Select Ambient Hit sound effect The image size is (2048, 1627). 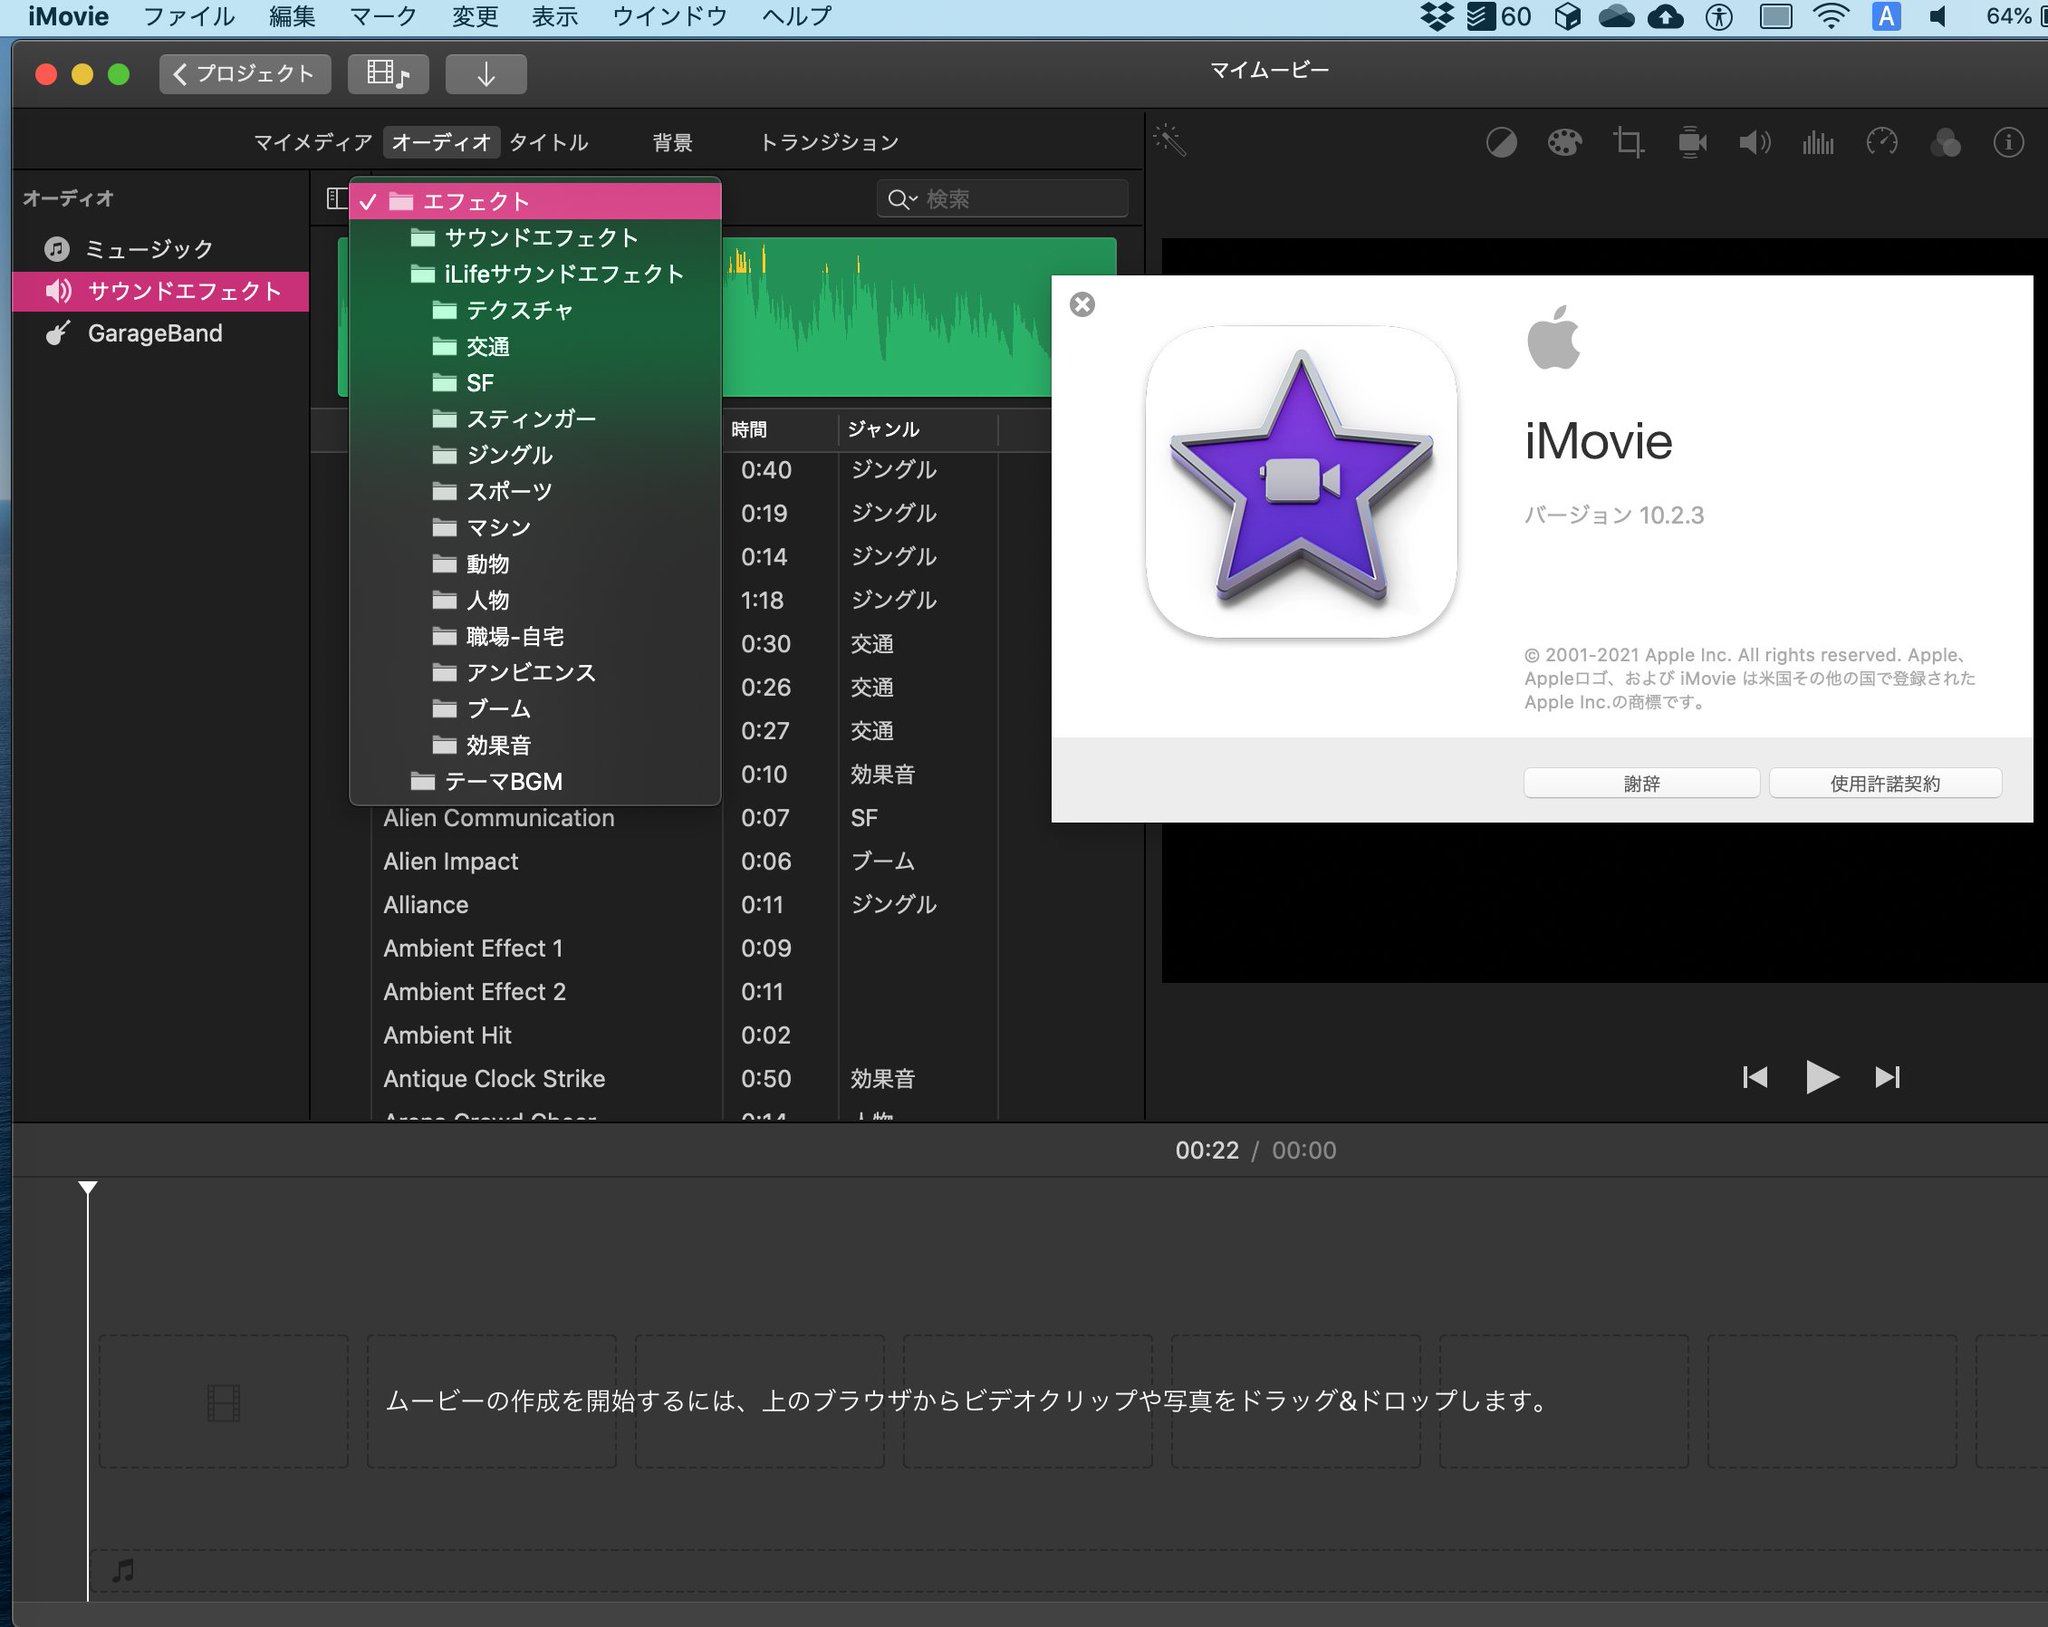click(447, 1035)
